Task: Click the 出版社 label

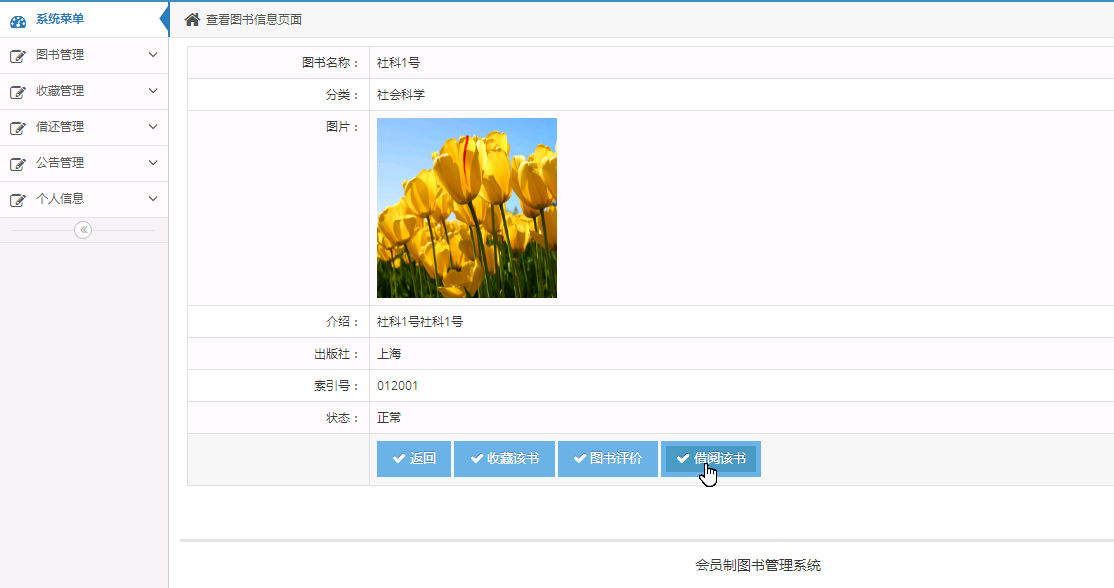Action: click(x=337, y=354)
